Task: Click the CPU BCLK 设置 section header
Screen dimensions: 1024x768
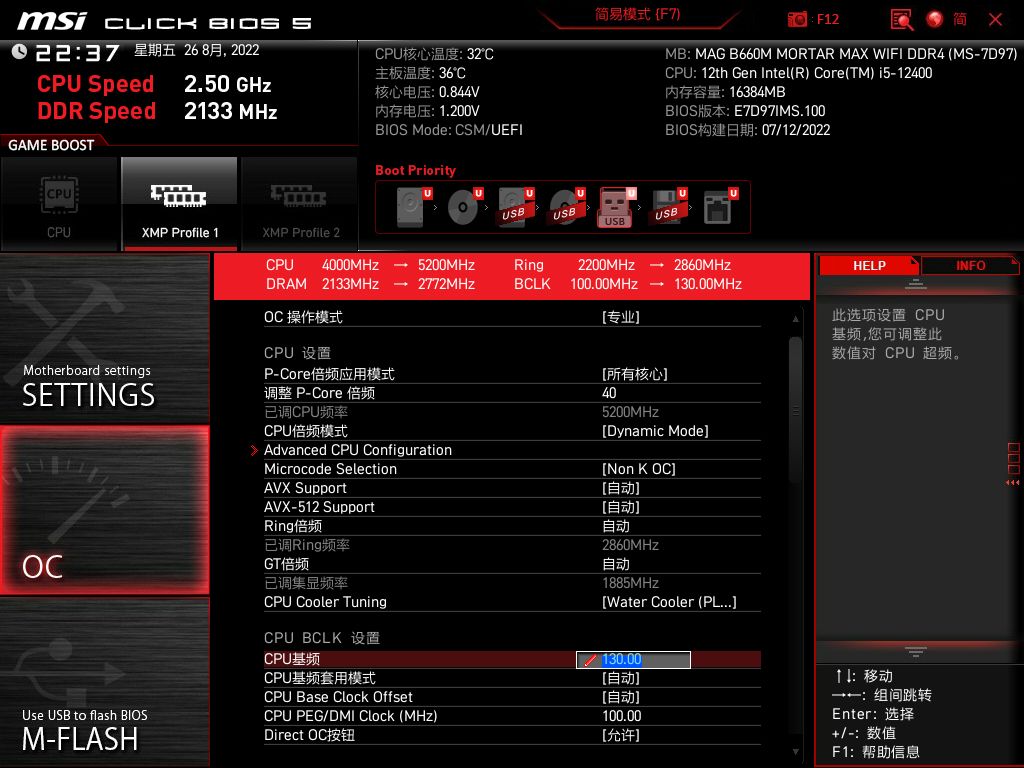Action: click(x=321, y=637)
